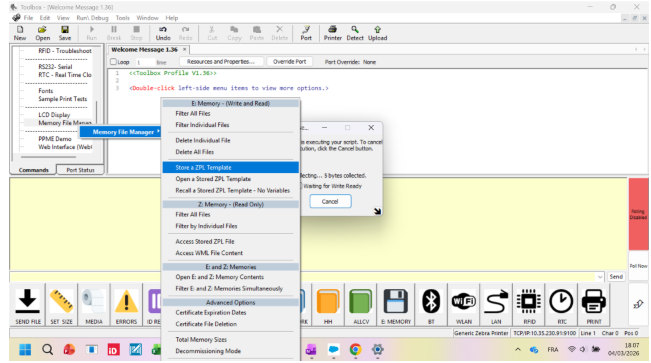Image resolution: width=651 pixels, height=363 pixels.
Task: Click the red Polling Disabled indicator
Action: pyautogui.click(x=638, y=214)
